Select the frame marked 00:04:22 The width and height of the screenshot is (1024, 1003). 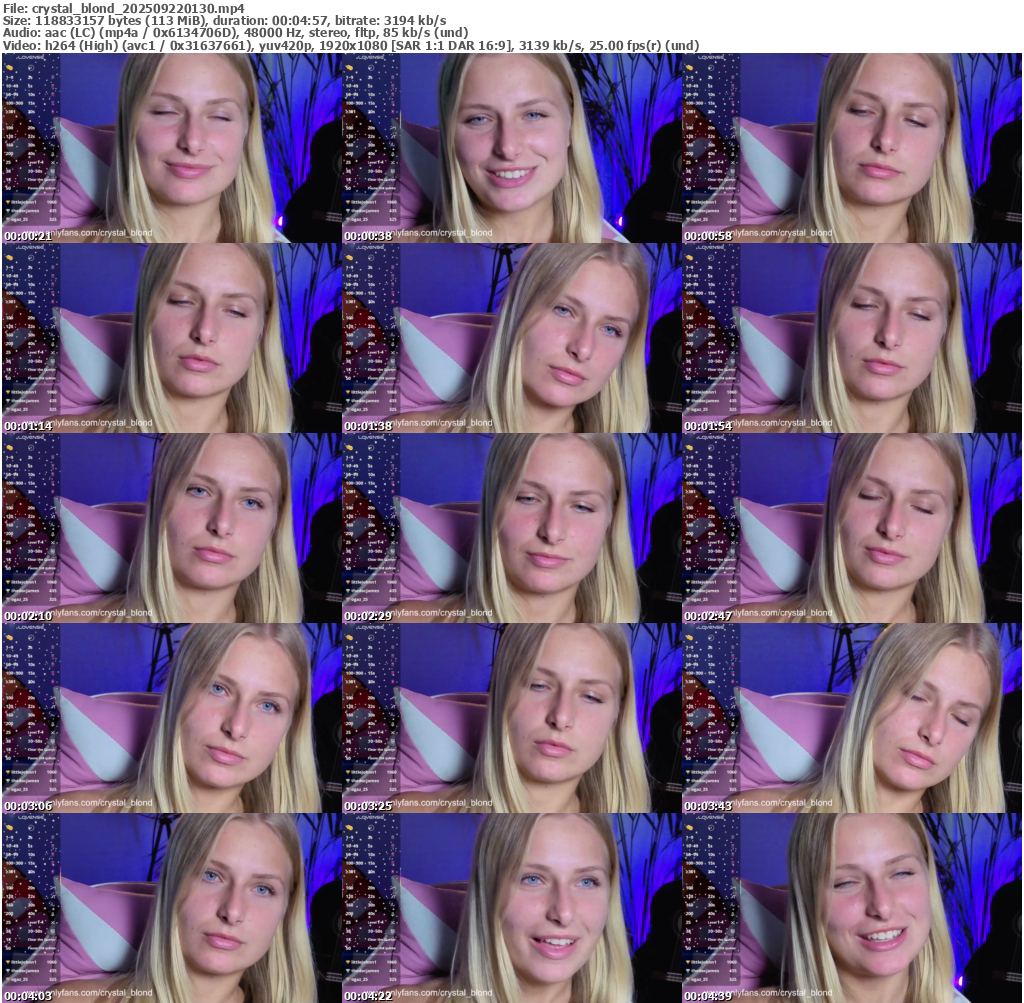pos(511,907)
